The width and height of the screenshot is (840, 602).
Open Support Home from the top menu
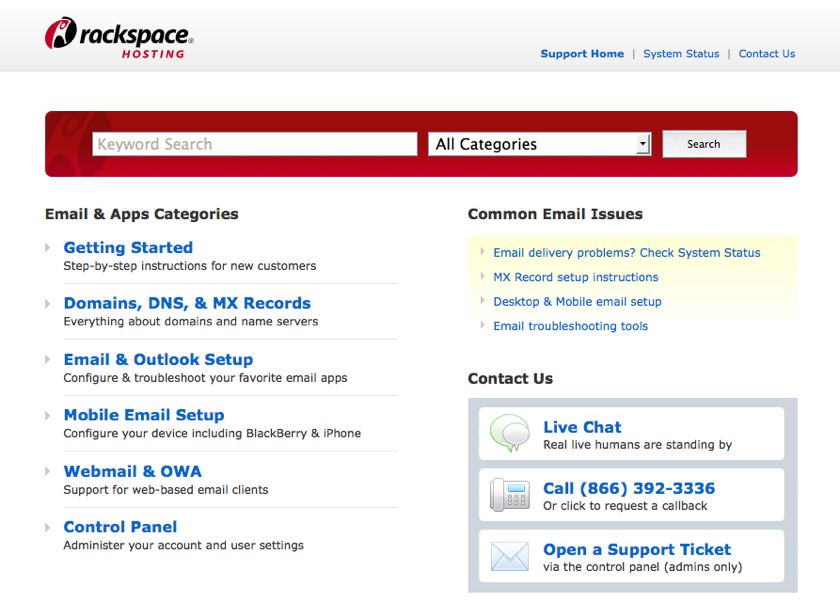(582, 54)
